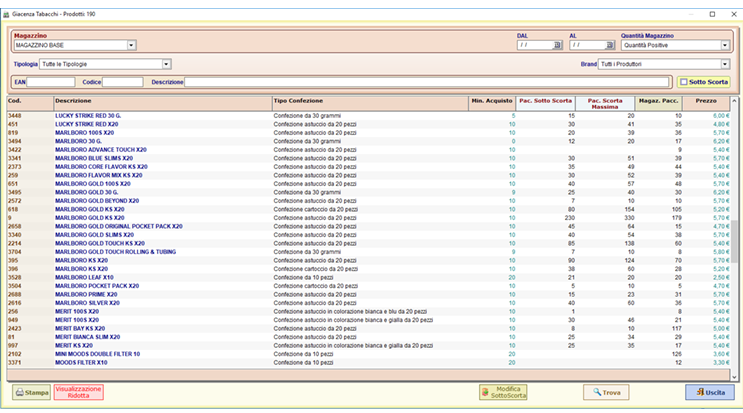743x413 pixels.
Task: Click the 6,00 € price cell
Action: 721,116
